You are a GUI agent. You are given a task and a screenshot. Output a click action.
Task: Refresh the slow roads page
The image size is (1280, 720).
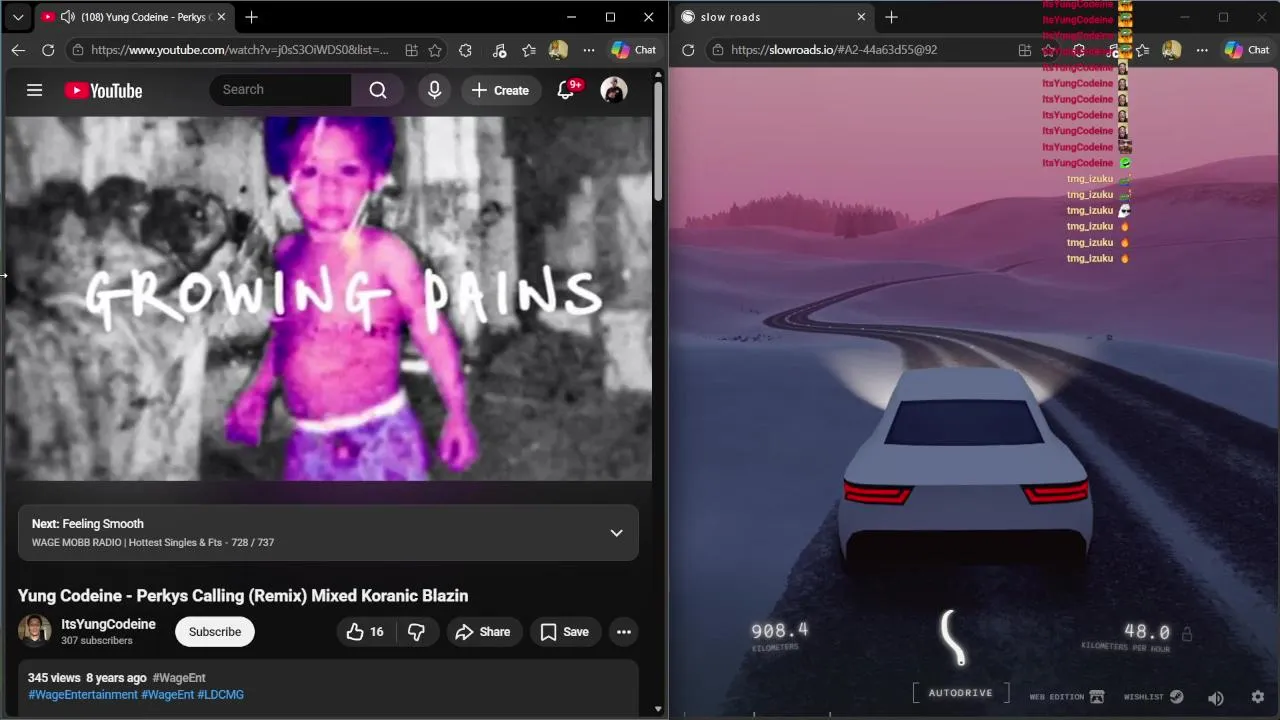(x=688, y=50)
